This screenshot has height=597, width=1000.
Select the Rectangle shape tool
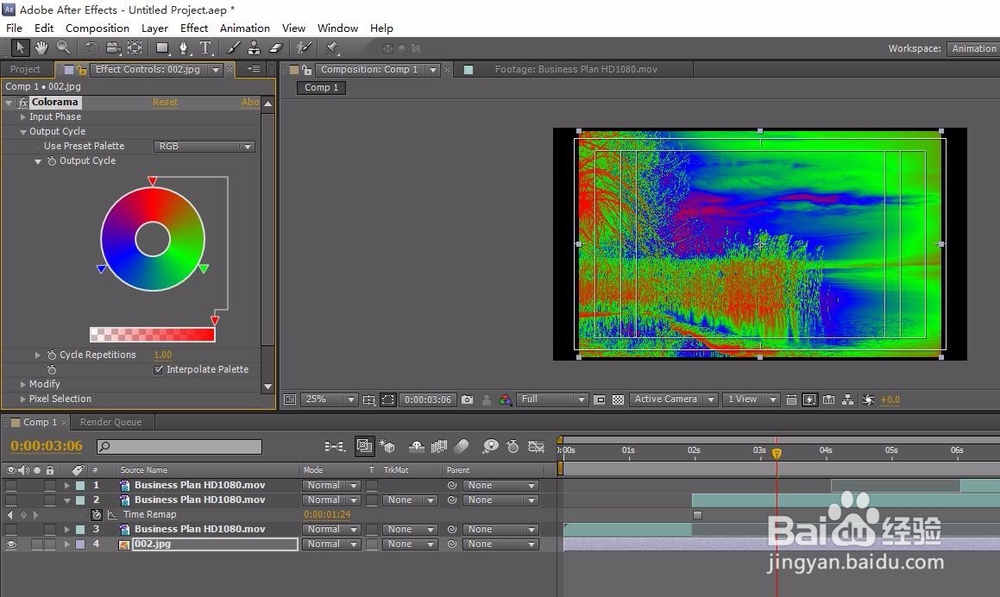click(x=163, y=48)
